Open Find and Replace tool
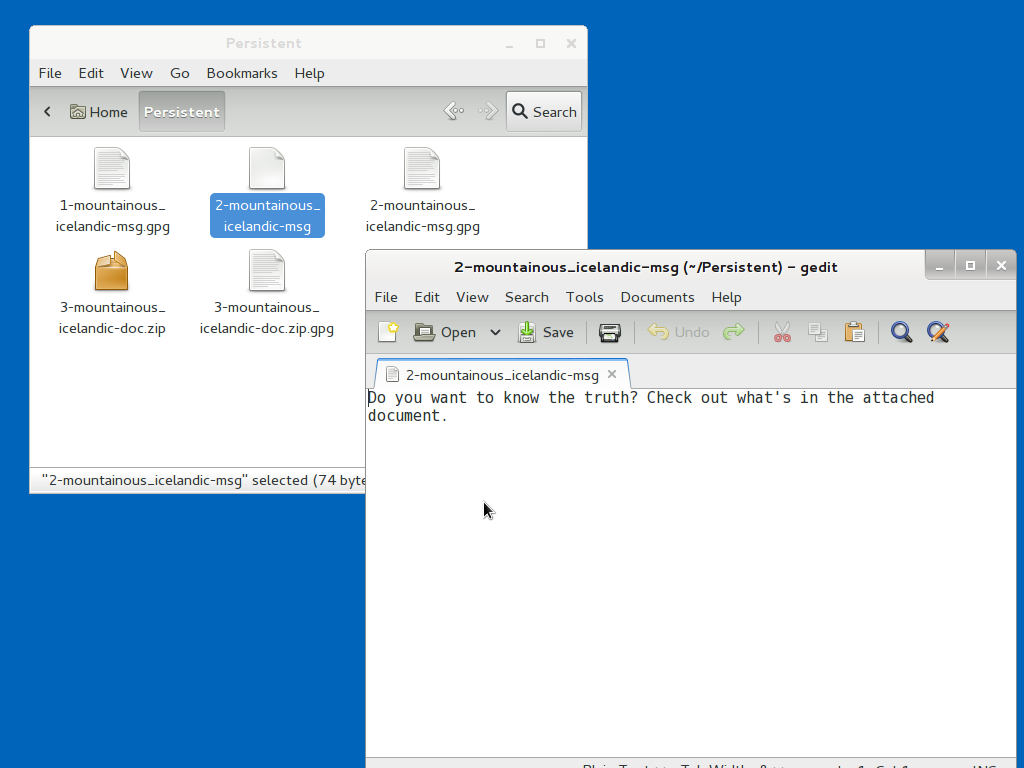This screenshot has height=768, width=1024. (938, 332)
